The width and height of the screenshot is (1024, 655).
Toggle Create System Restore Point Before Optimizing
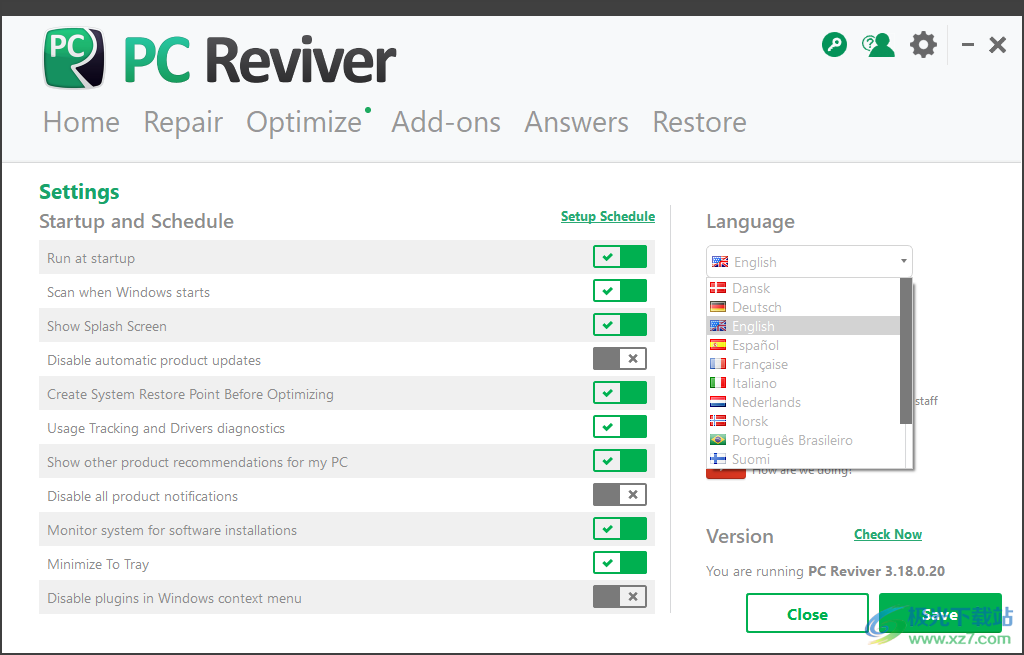click(x=620, y=392)
